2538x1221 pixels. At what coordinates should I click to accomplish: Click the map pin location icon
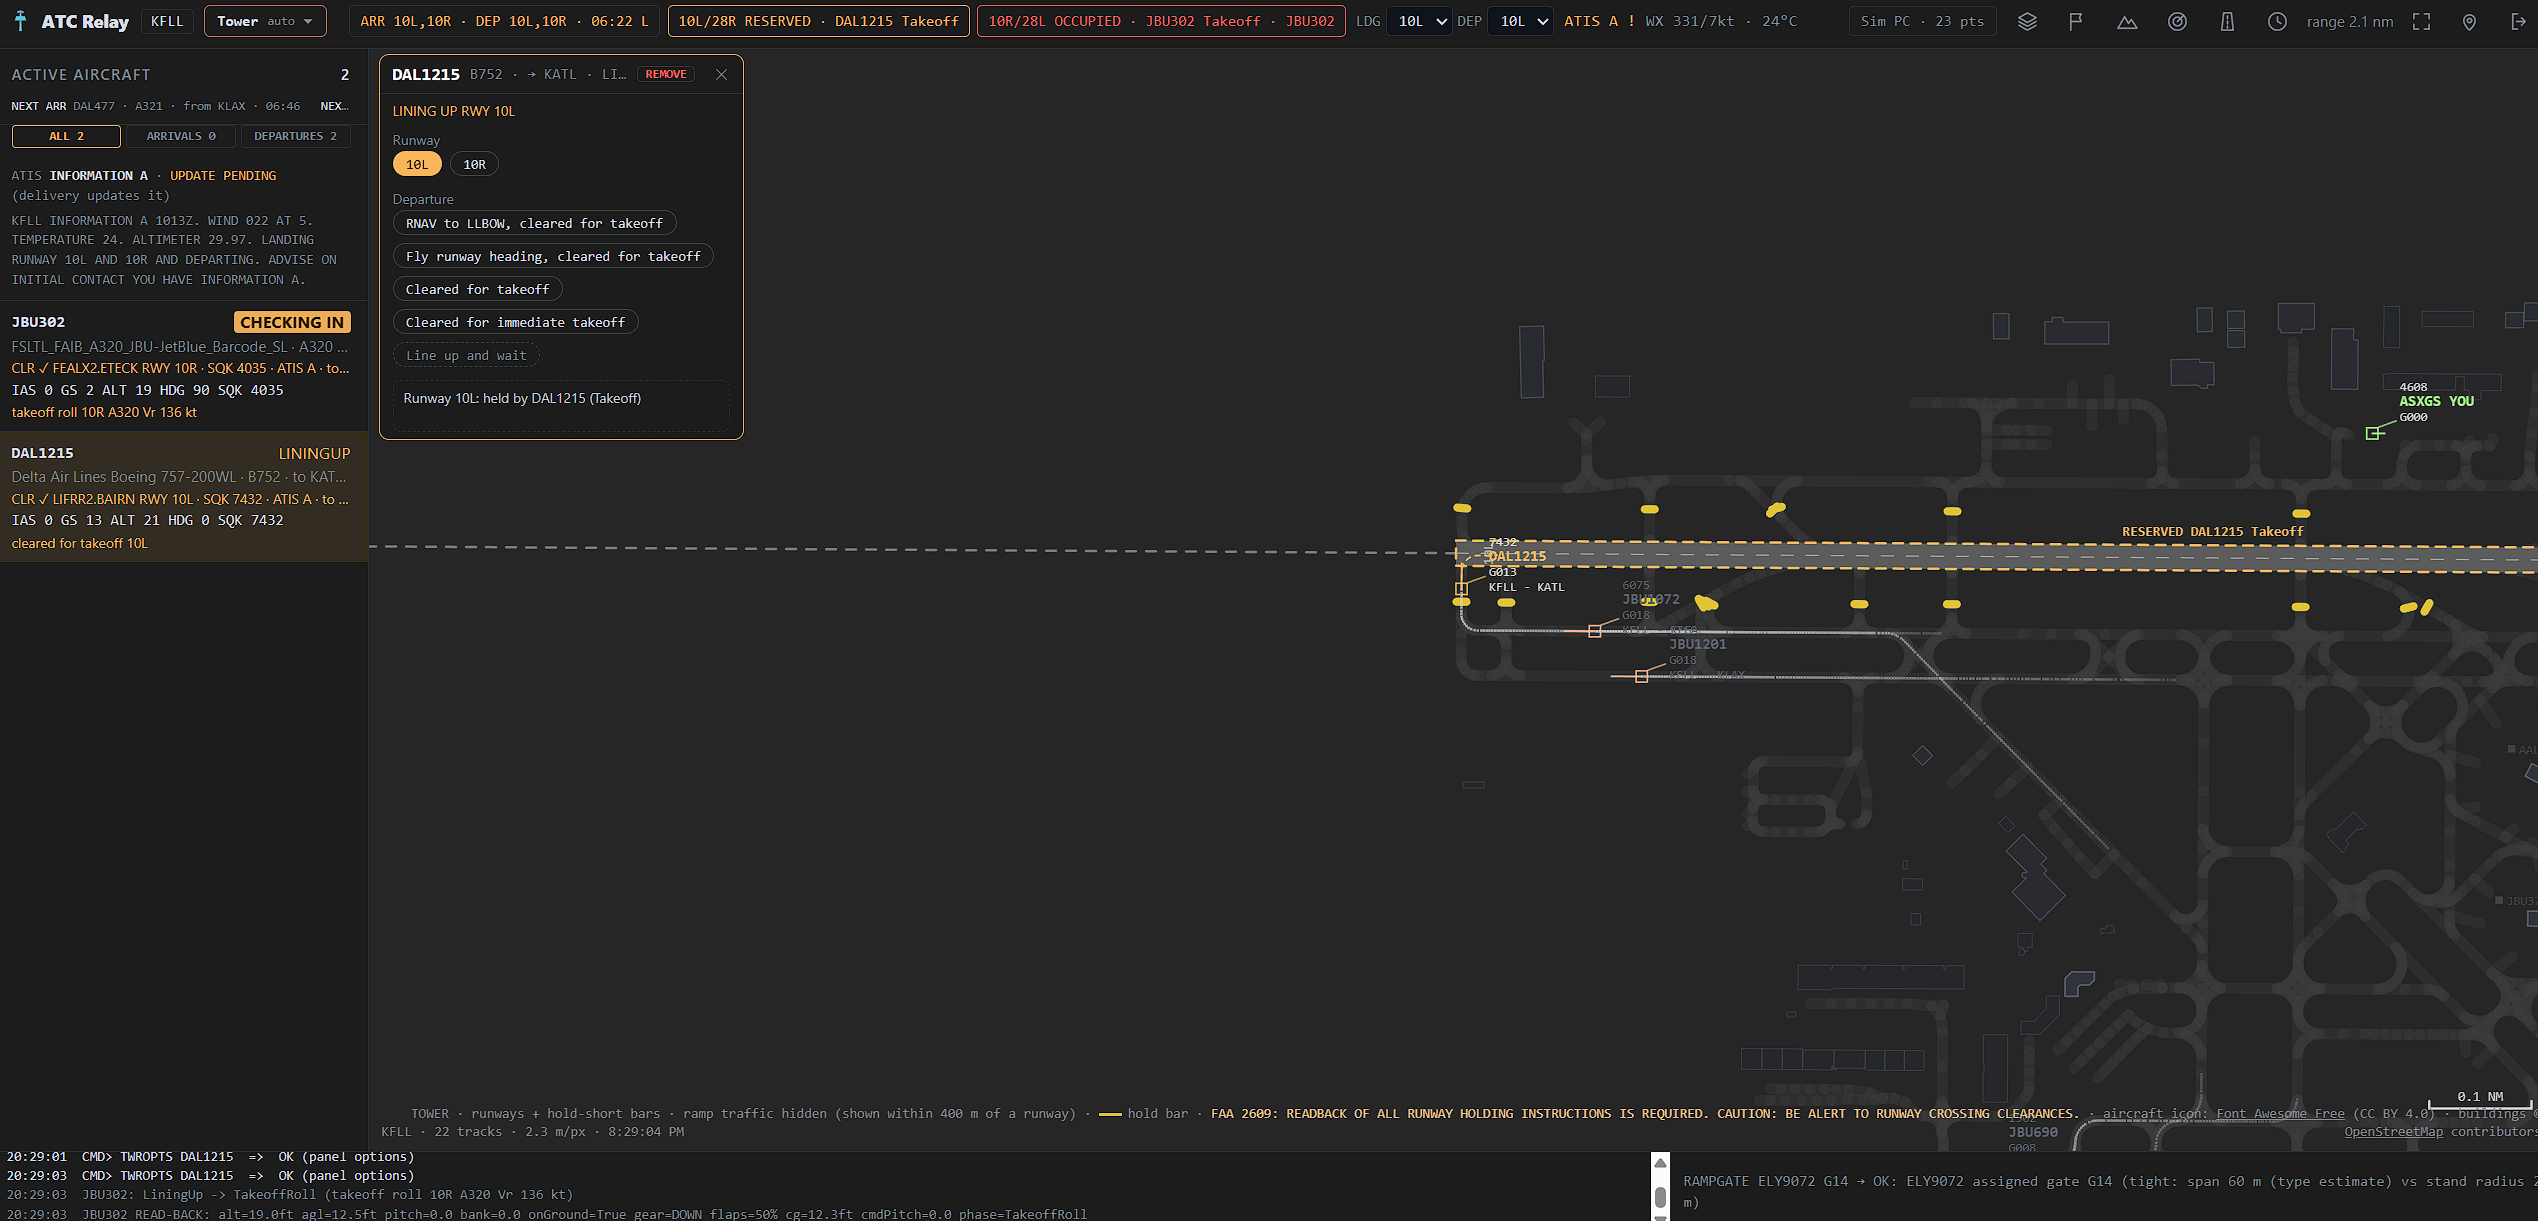2469,21
